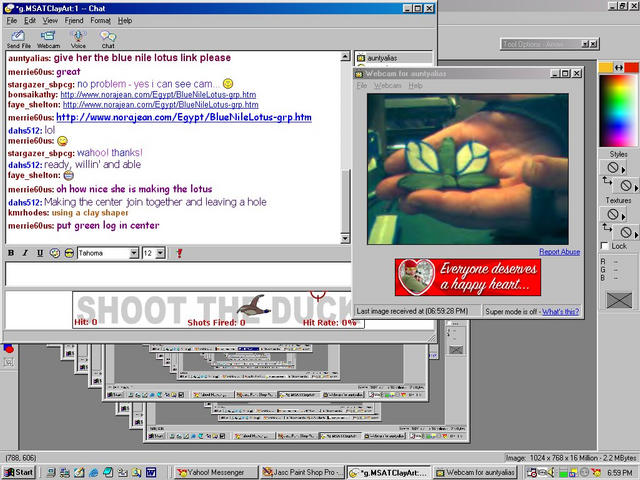The height and width of the screenshot is (480, 640).
Task: Open merrie60us's bold BlueNileLotus link
Action: click(184, 118)
